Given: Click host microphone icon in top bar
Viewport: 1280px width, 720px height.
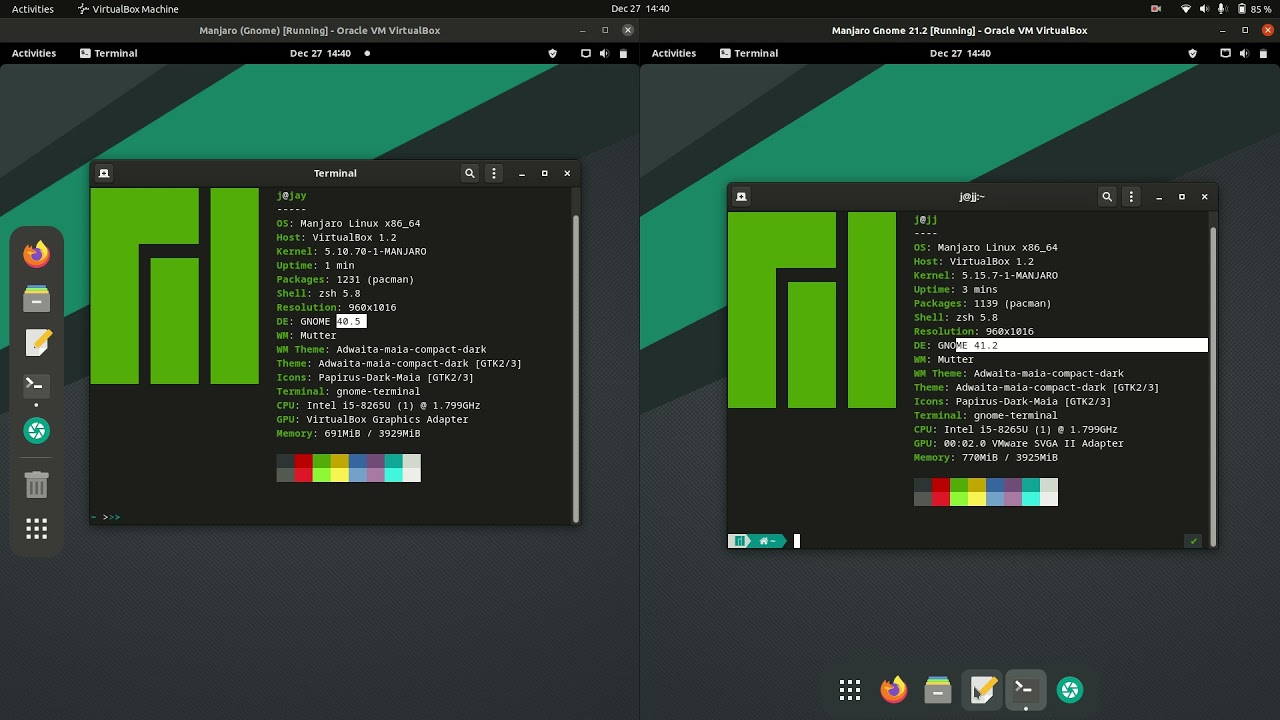Looking at the screenshot, I should (x=1222, y=9).
